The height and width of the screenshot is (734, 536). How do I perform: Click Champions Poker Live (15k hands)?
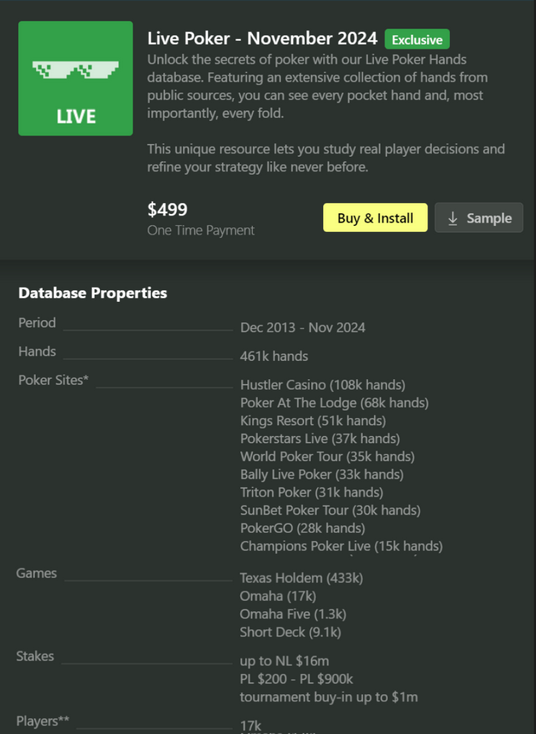pyautogui.click(x=341, y=546)
